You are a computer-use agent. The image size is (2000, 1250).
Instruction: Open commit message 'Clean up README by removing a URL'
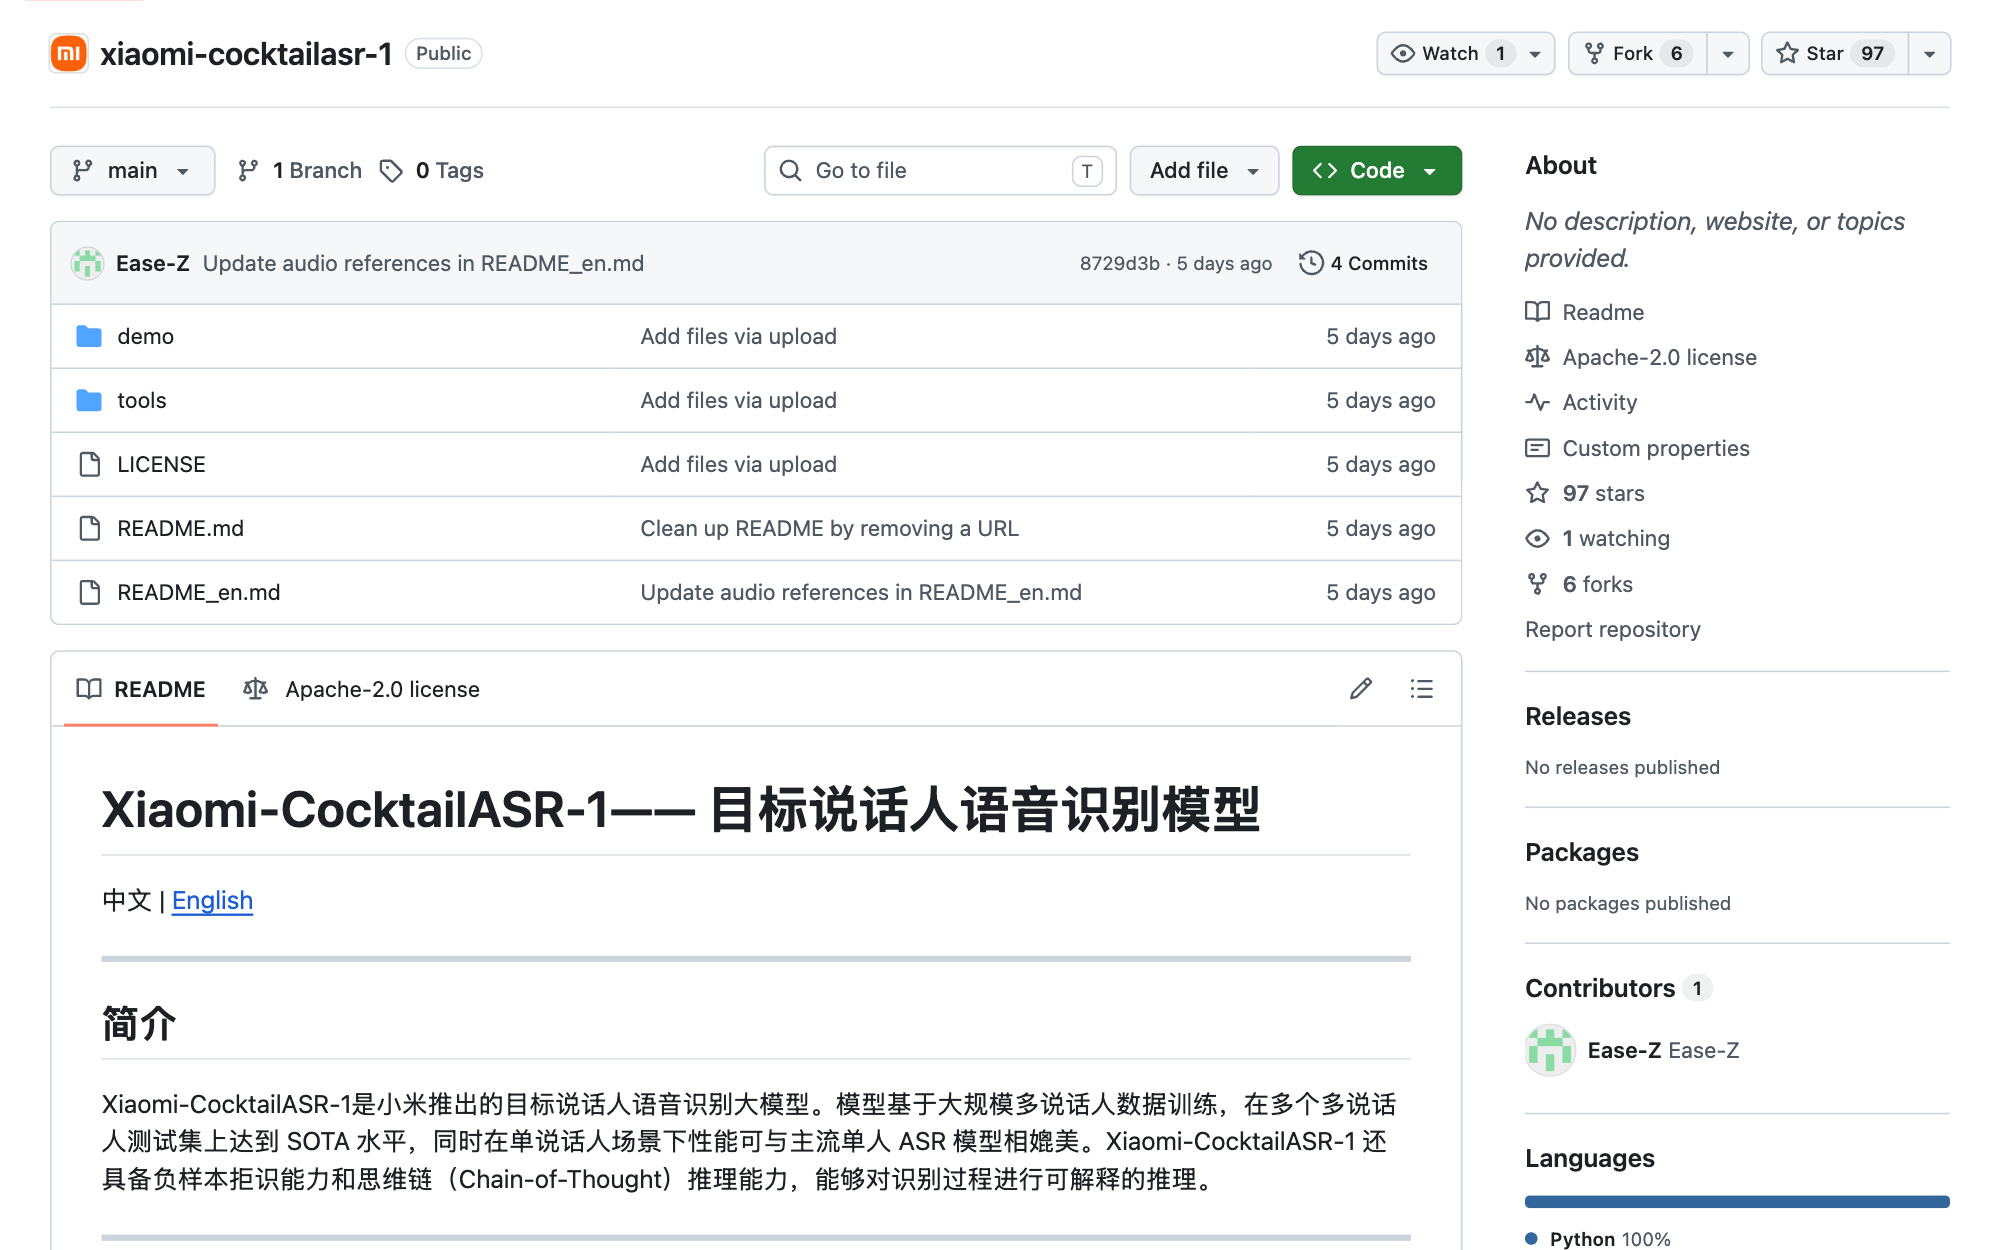click(829, 528)
